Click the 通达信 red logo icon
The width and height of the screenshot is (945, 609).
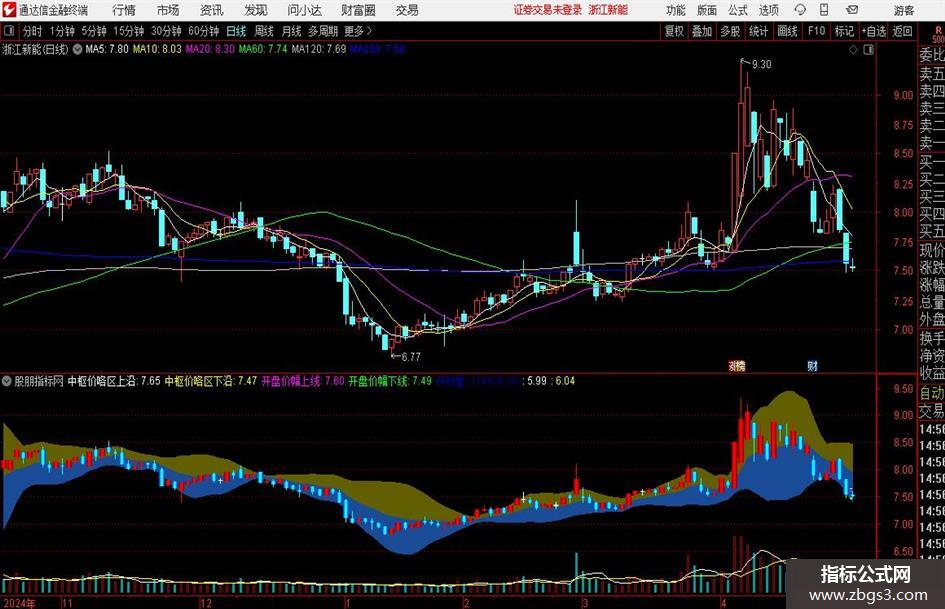[x=9, y=10]
